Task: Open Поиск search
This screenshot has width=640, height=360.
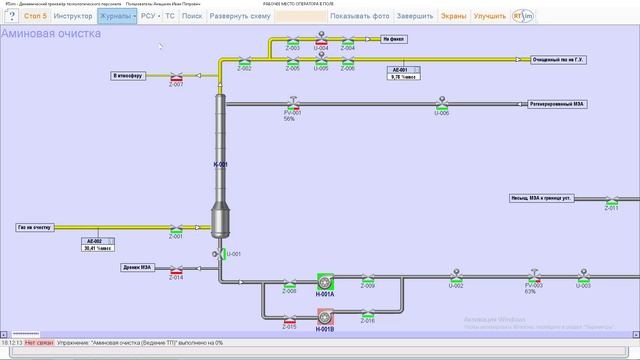Action: 192,16
